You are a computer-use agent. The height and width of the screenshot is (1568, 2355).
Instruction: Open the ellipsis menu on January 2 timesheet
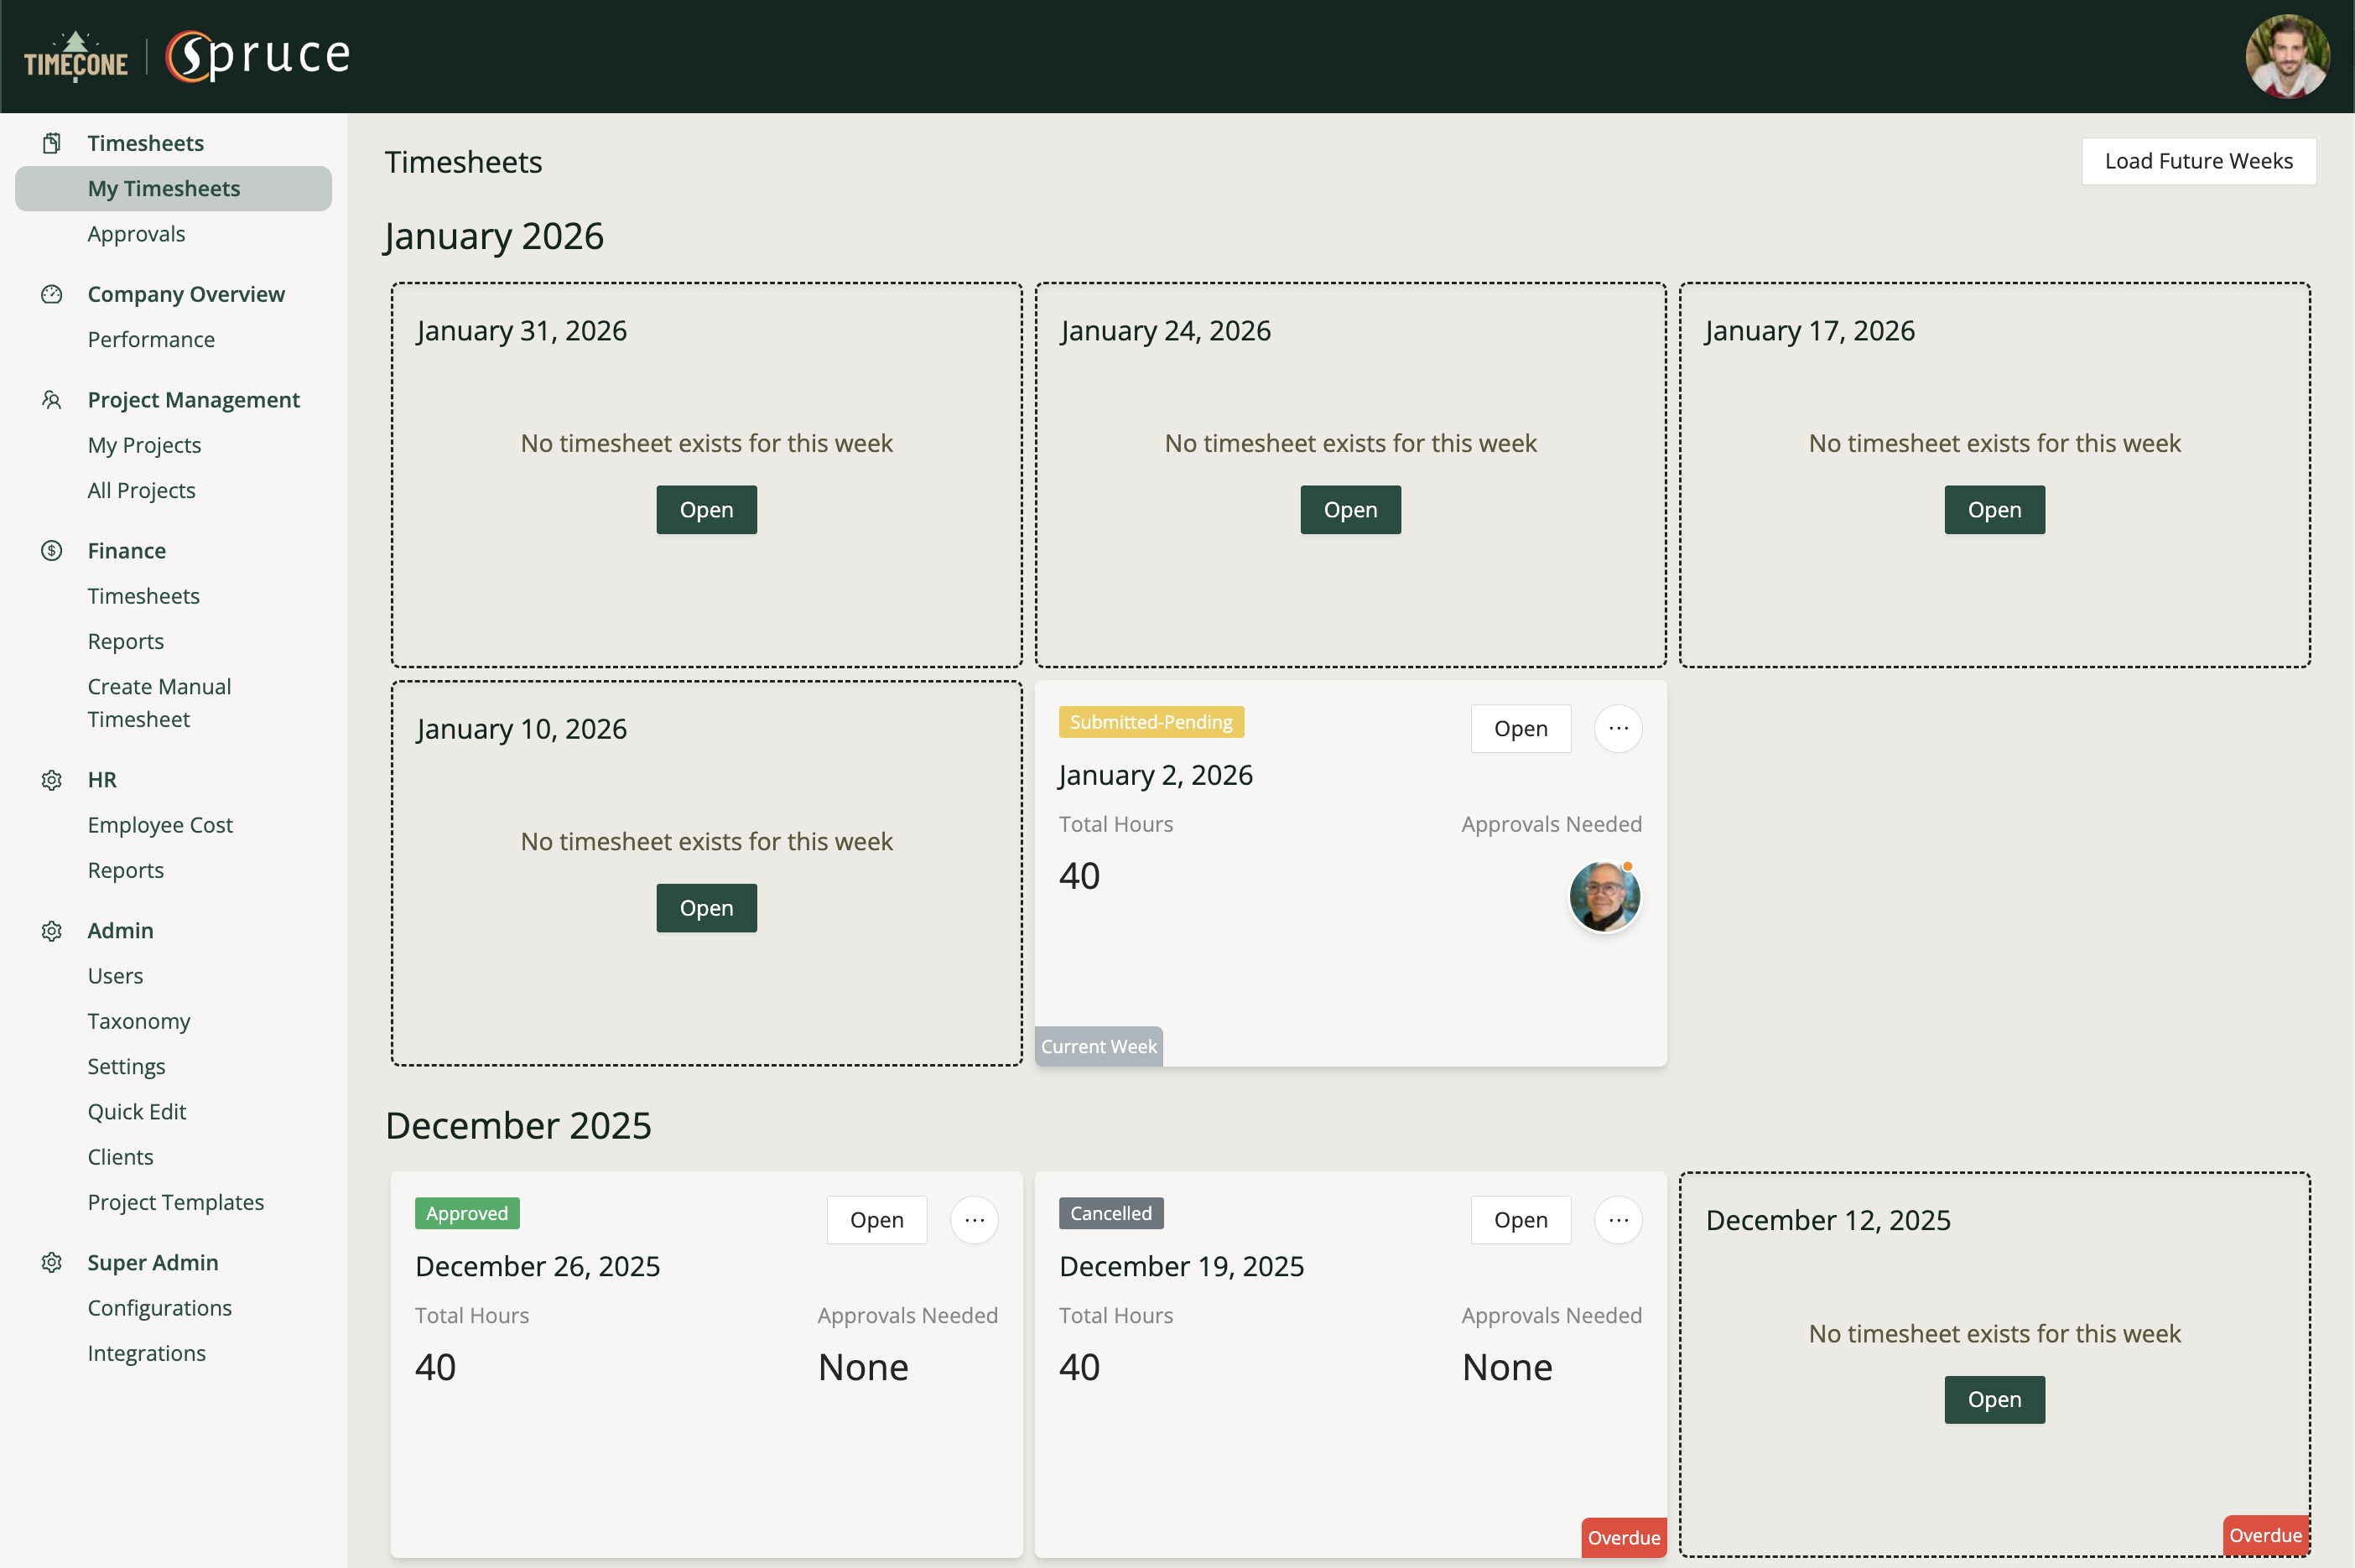(x=1617, y=728)
